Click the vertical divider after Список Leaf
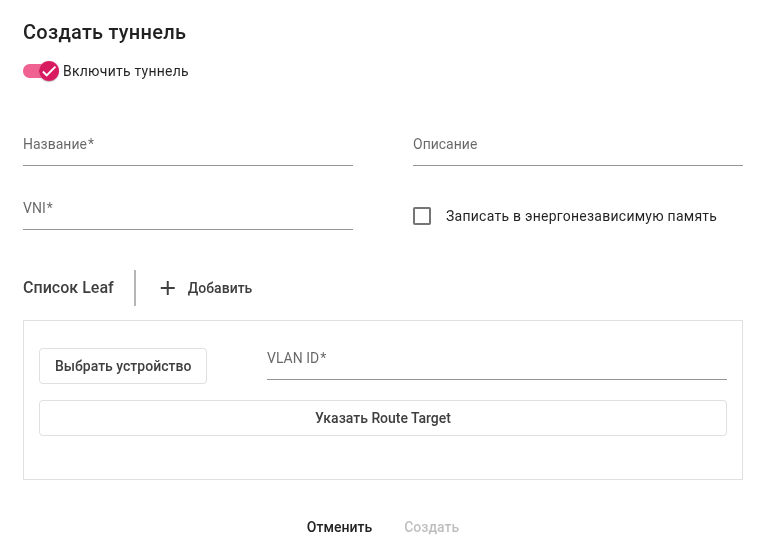The height and width of the screenshot is (552, 766). pos(135,288)
